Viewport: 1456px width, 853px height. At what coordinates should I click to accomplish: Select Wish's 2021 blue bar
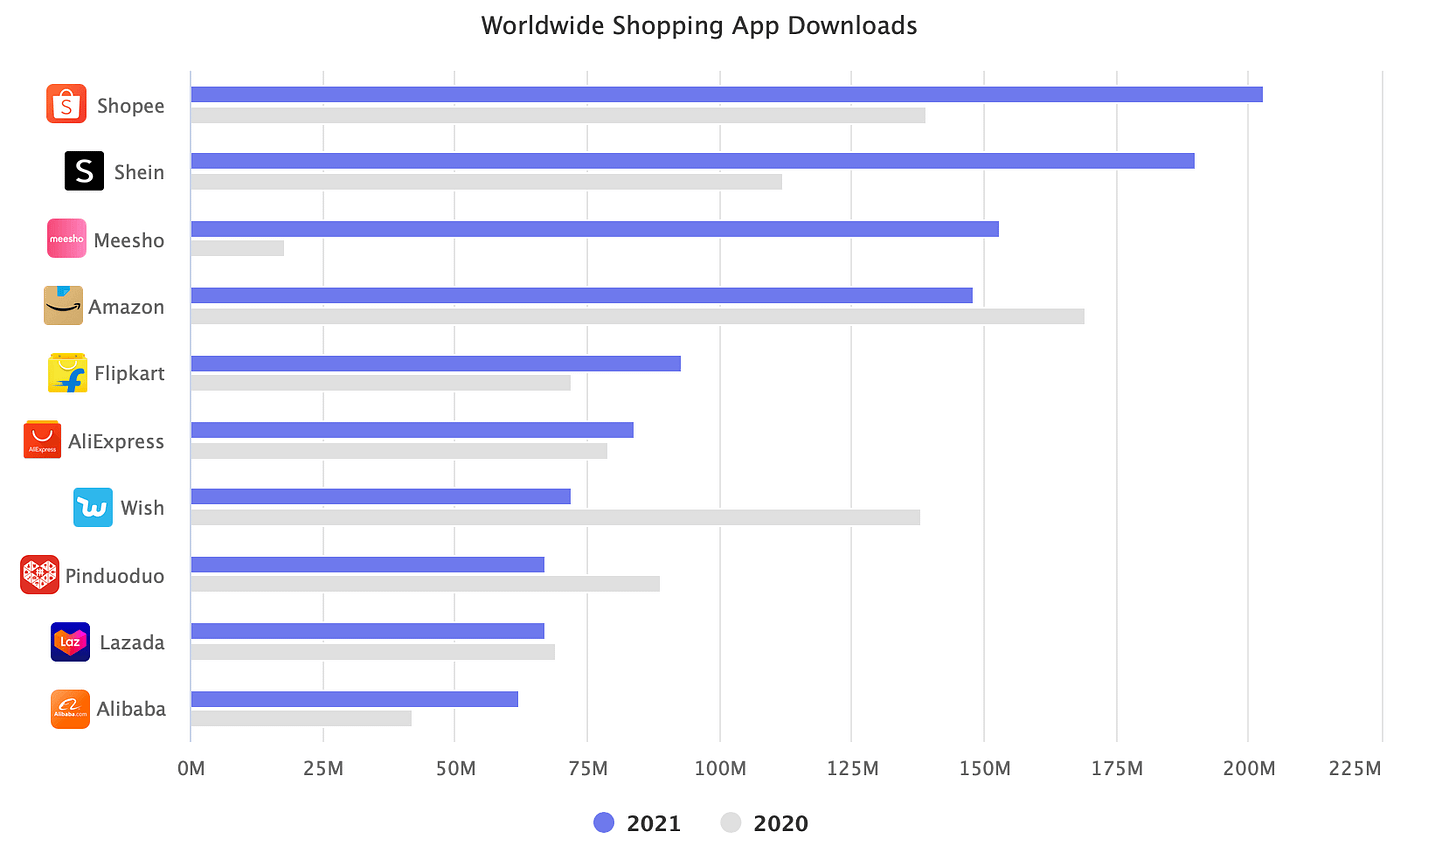click(381, 496)
